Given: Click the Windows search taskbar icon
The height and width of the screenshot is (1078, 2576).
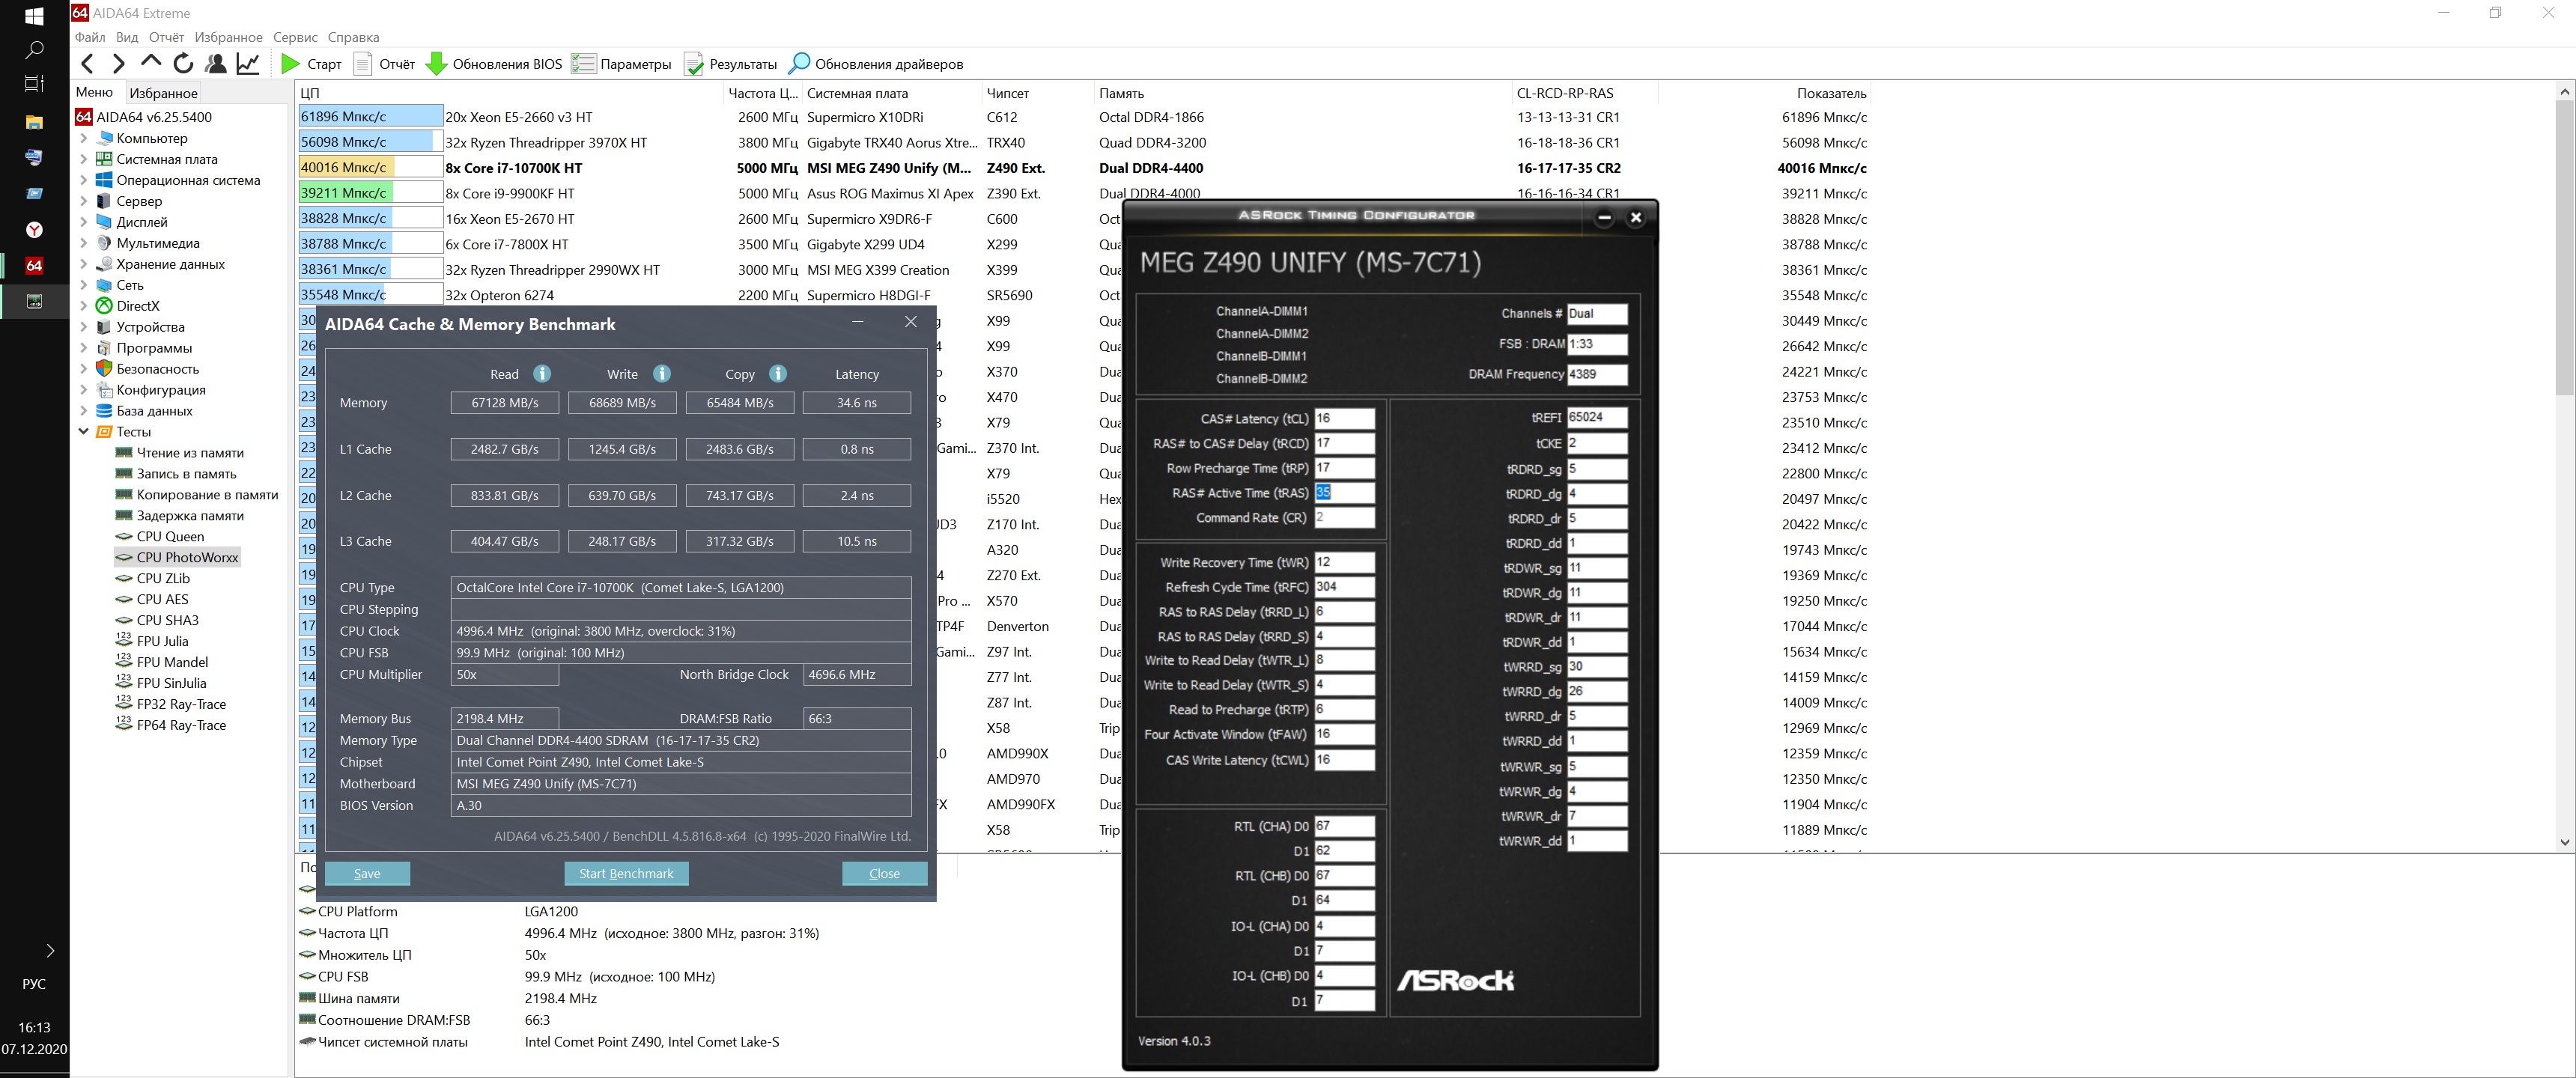Looking at the screenshot, I should pos(34,50).
